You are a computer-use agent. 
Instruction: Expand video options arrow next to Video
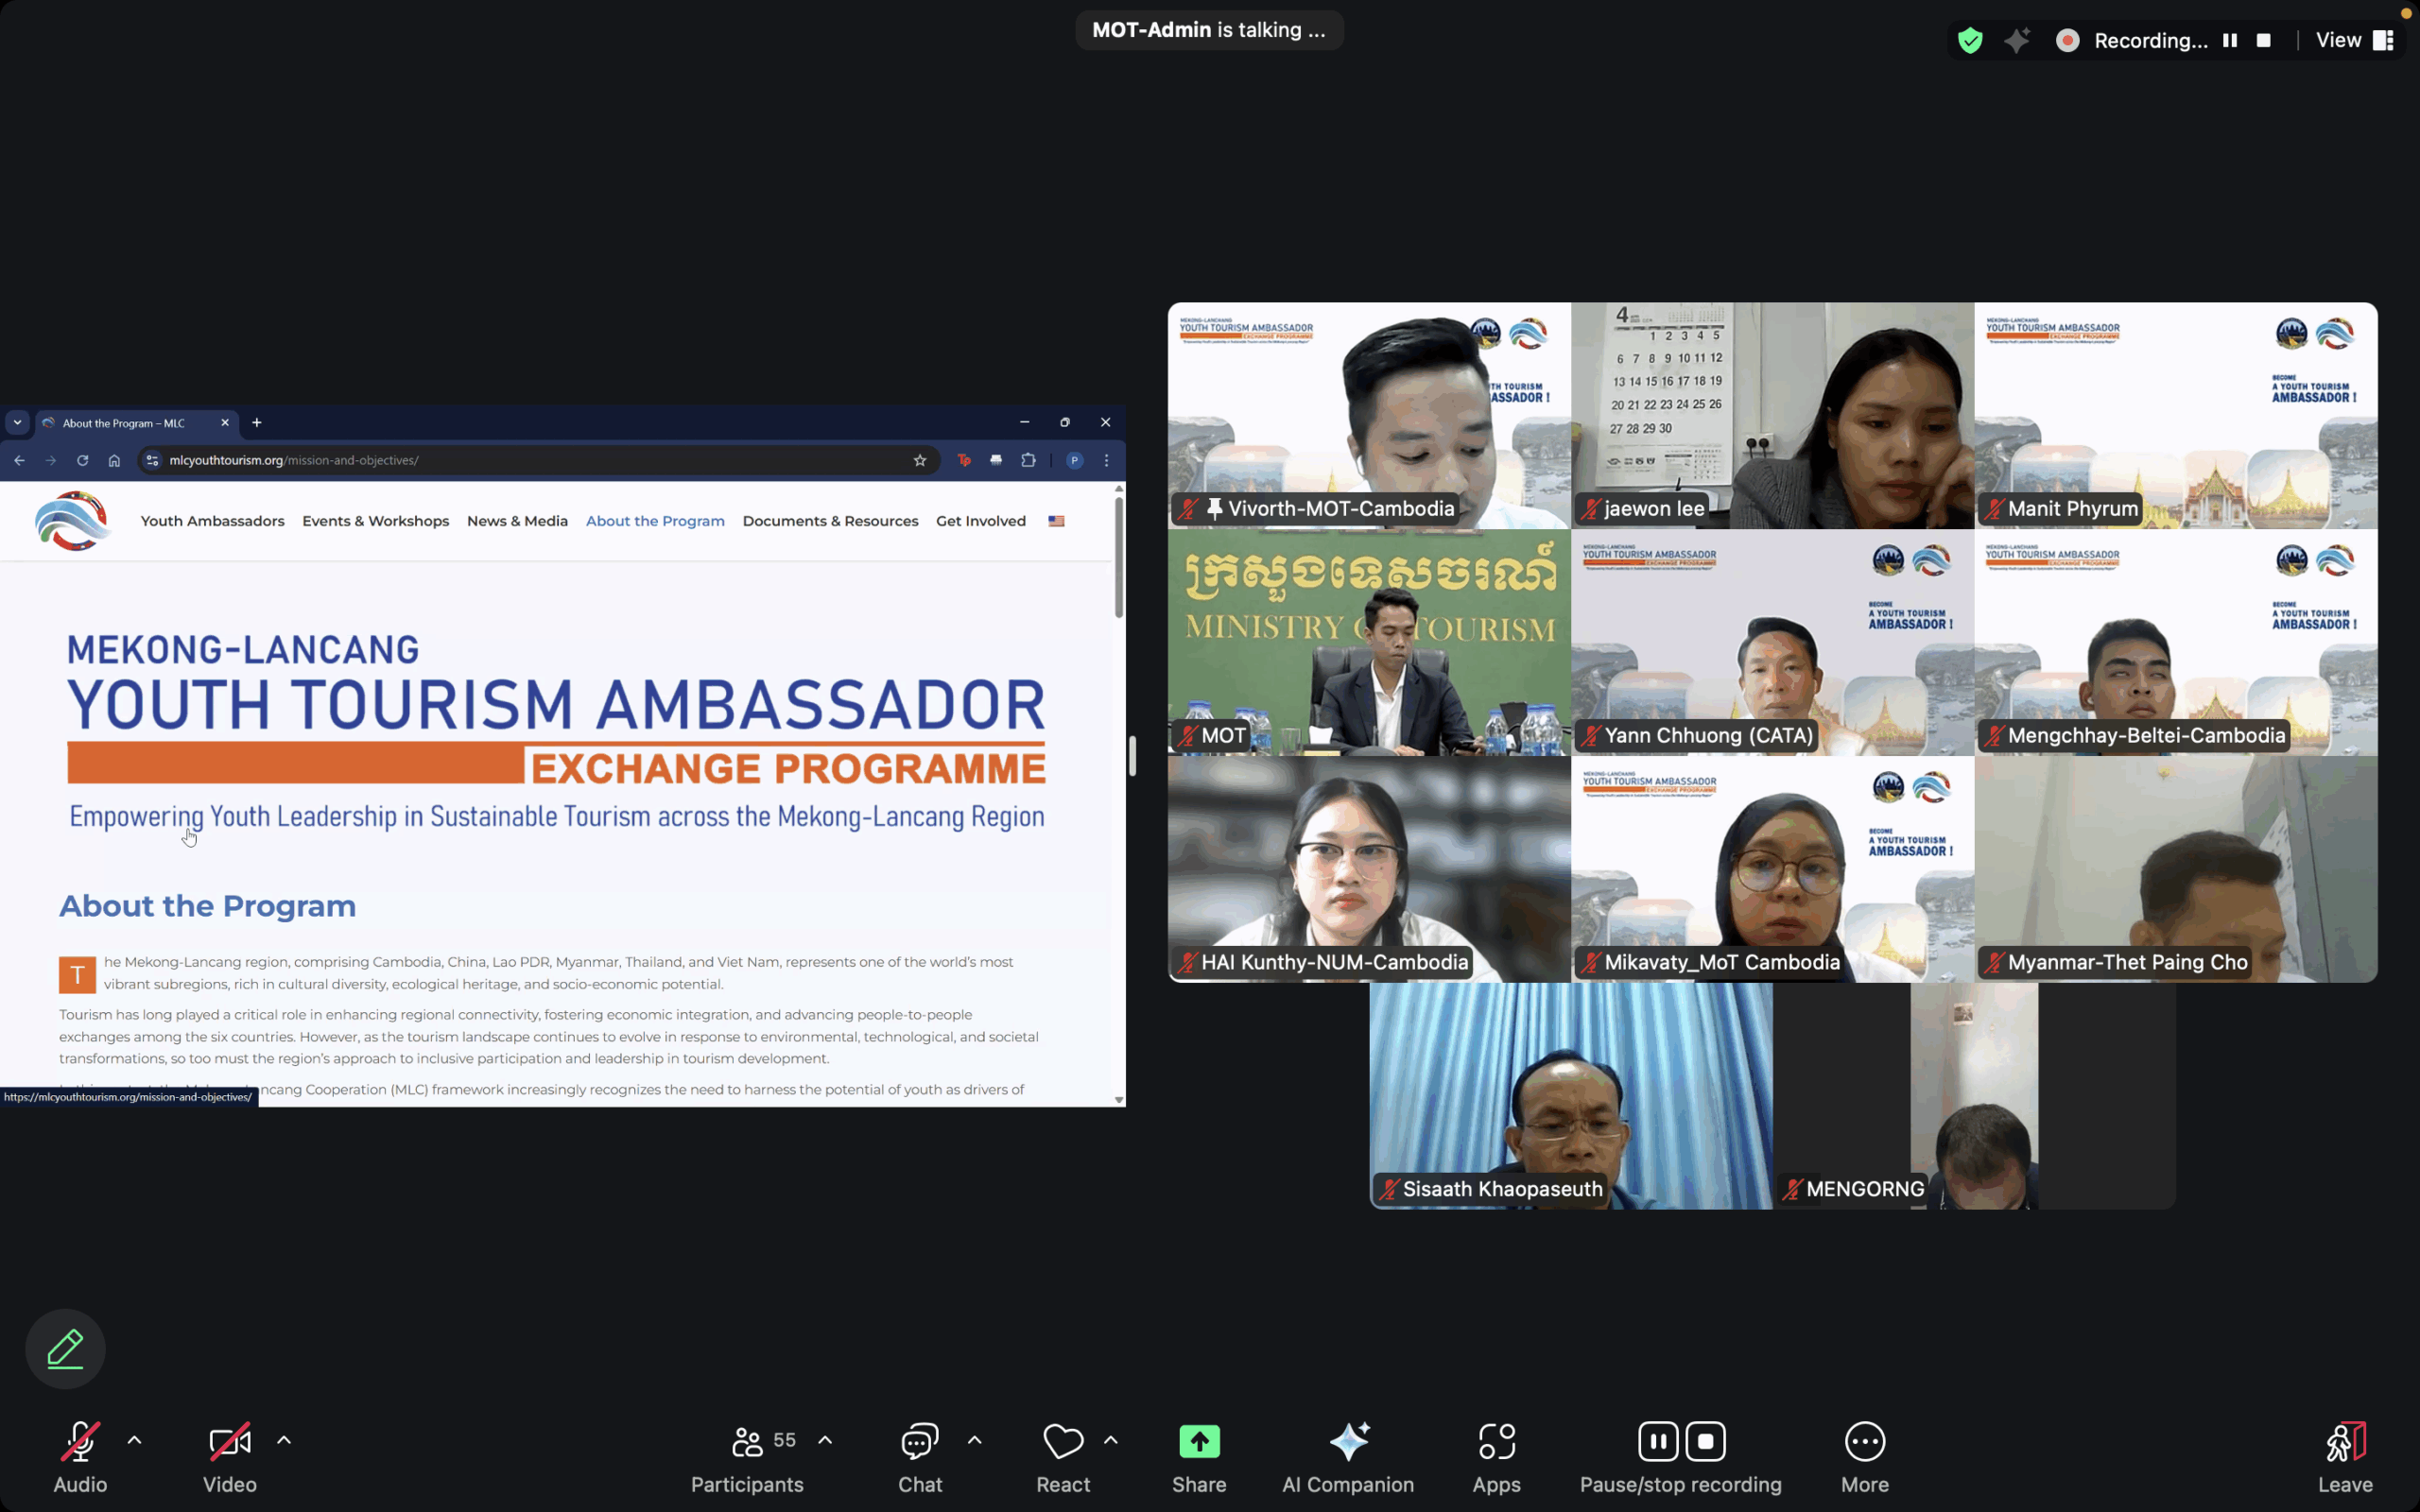(x=284, y=1440)
